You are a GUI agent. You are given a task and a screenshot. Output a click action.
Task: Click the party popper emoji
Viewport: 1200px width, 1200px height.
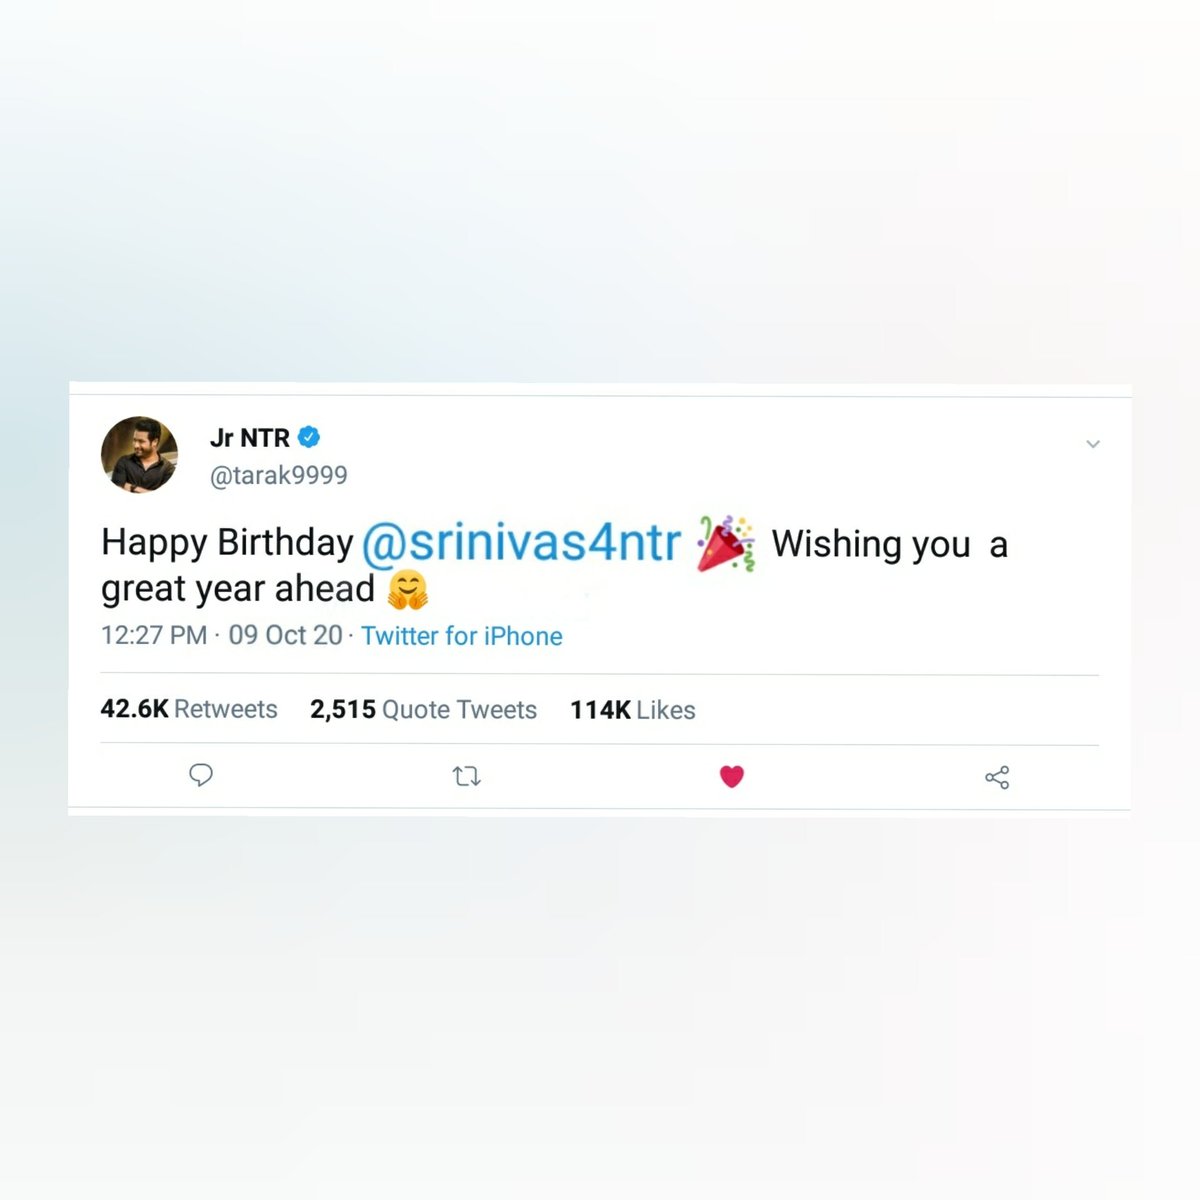(x=726, y=543)
